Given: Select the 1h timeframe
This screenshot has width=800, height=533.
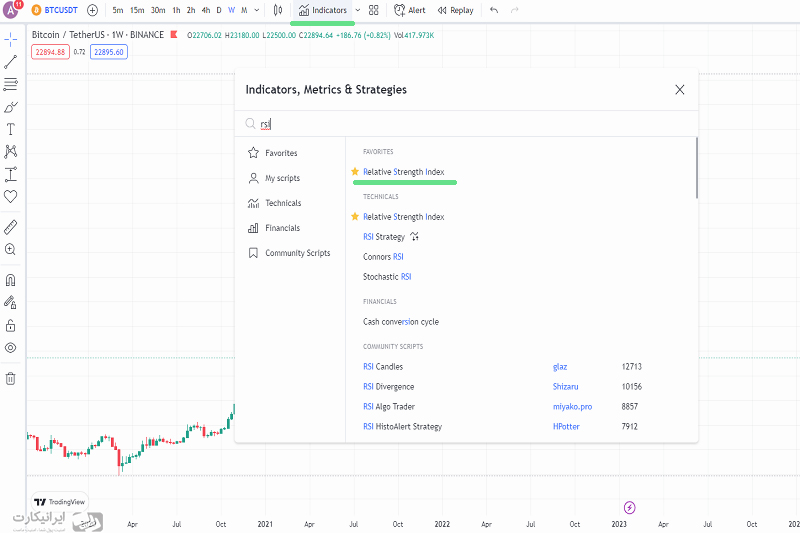Looking at the screenshot, I should point(176,10).
